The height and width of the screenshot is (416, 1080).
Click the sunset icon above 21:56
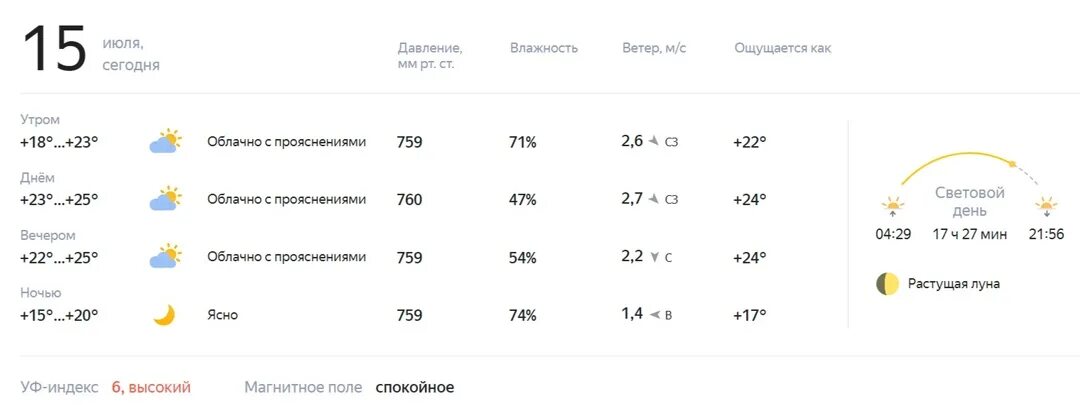coord(1046,208)
